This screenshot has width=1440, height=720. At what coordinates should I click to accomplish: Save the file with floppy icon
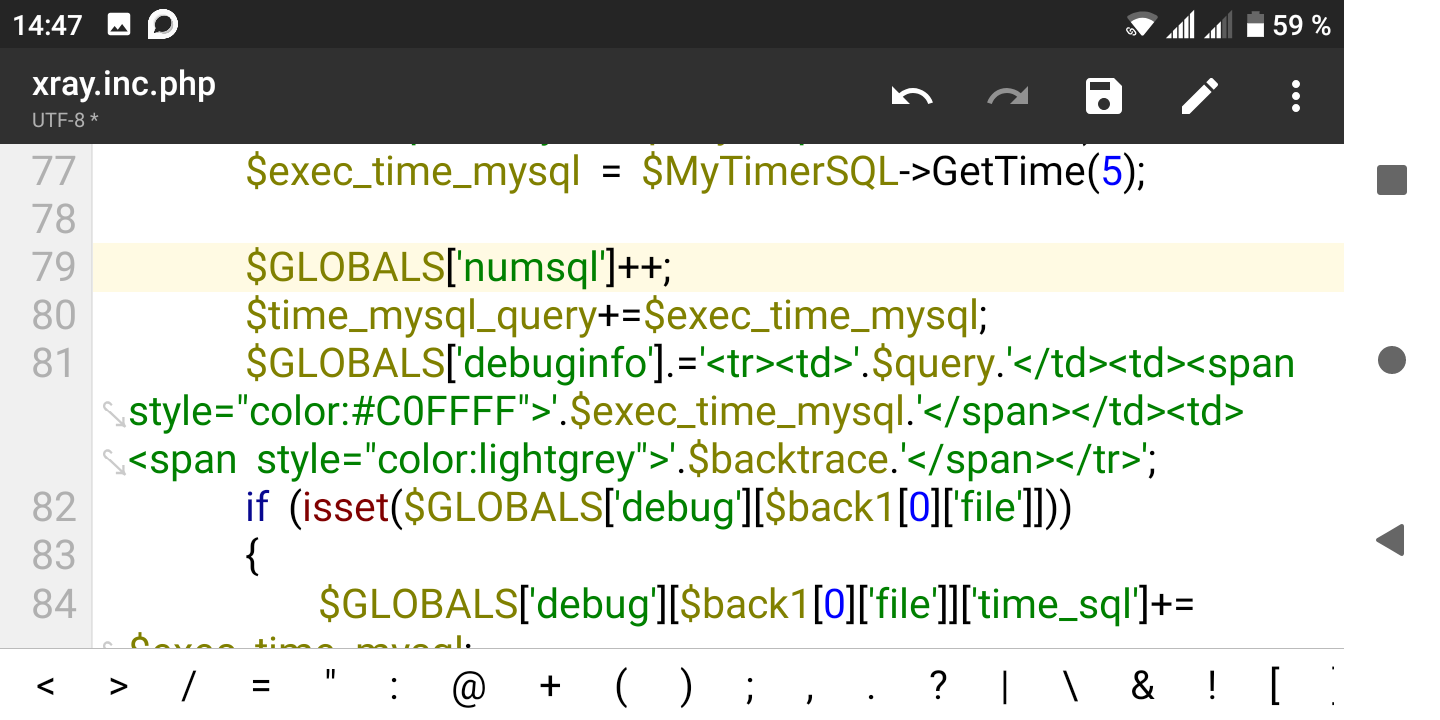1104,97
